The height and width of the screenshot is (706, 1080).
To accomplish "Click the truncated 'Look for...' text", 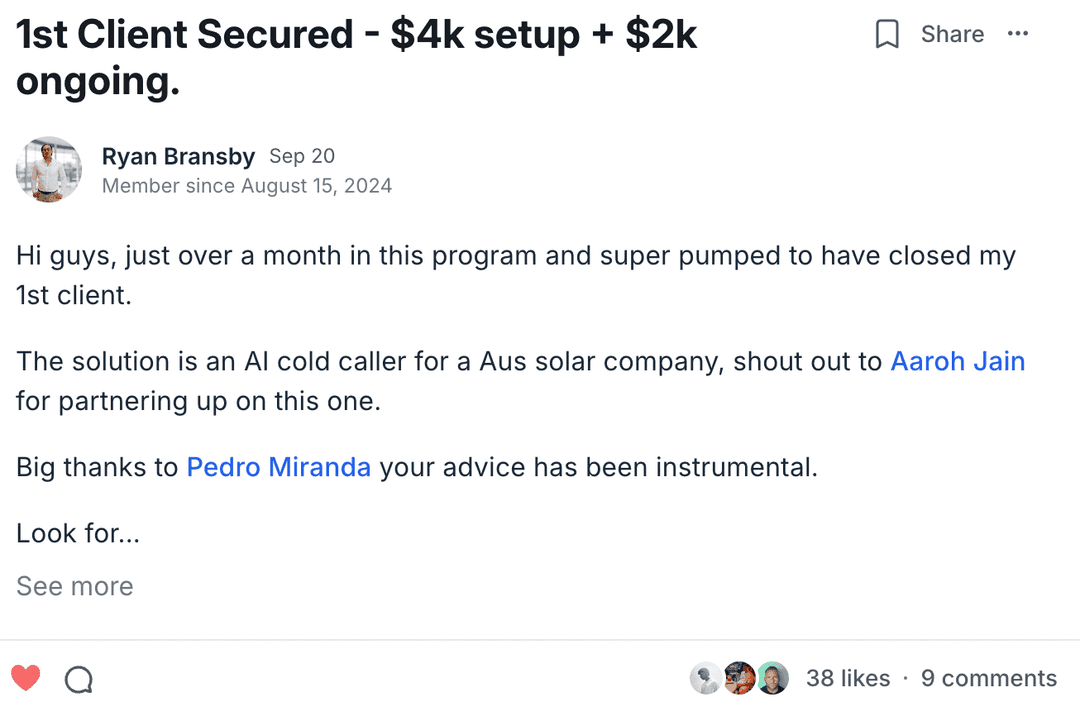I will coord(78,533).
